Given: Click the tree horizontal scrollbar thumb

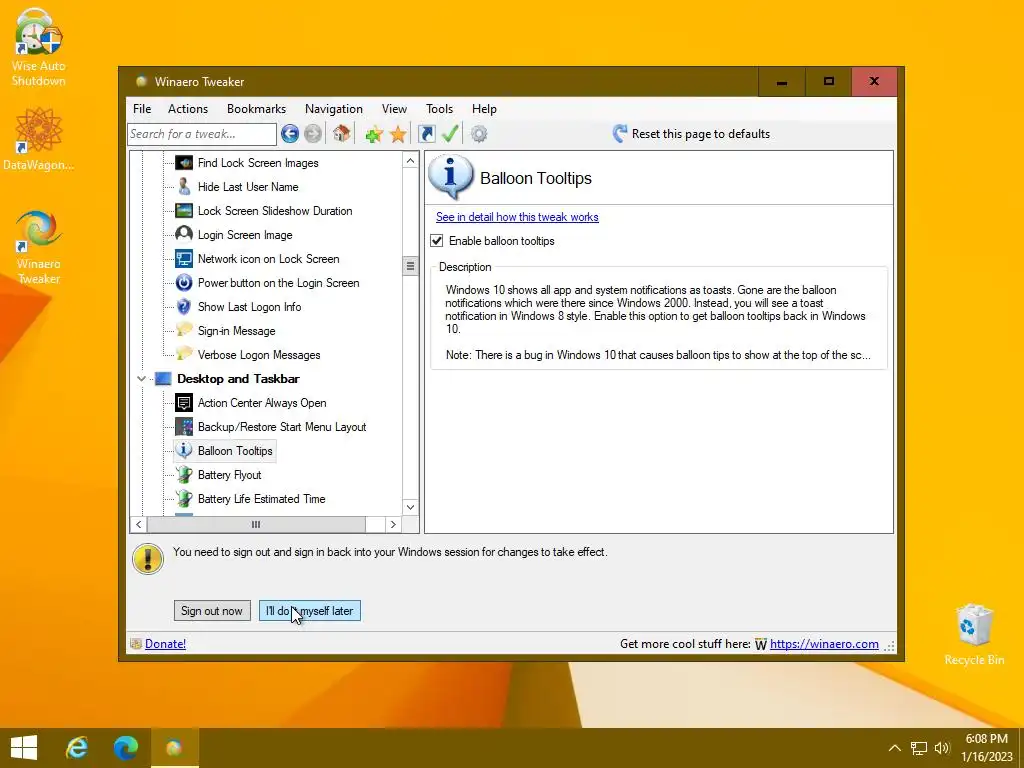Looking at the screenshot, I should (x=256, y=524).
